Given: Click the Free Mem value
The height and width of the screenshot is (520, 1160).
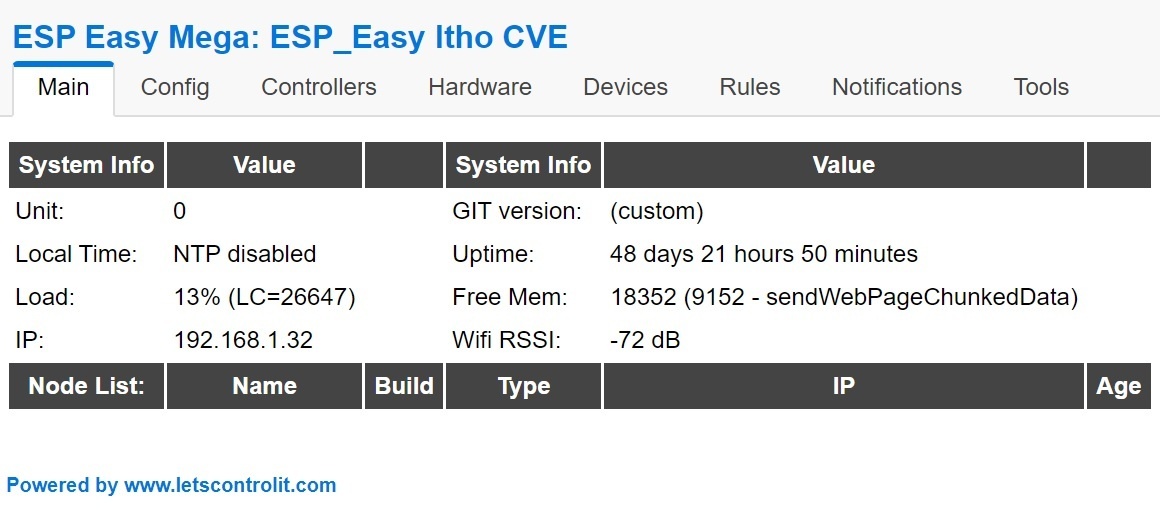Looking at the screenshot, I should 843,297.
